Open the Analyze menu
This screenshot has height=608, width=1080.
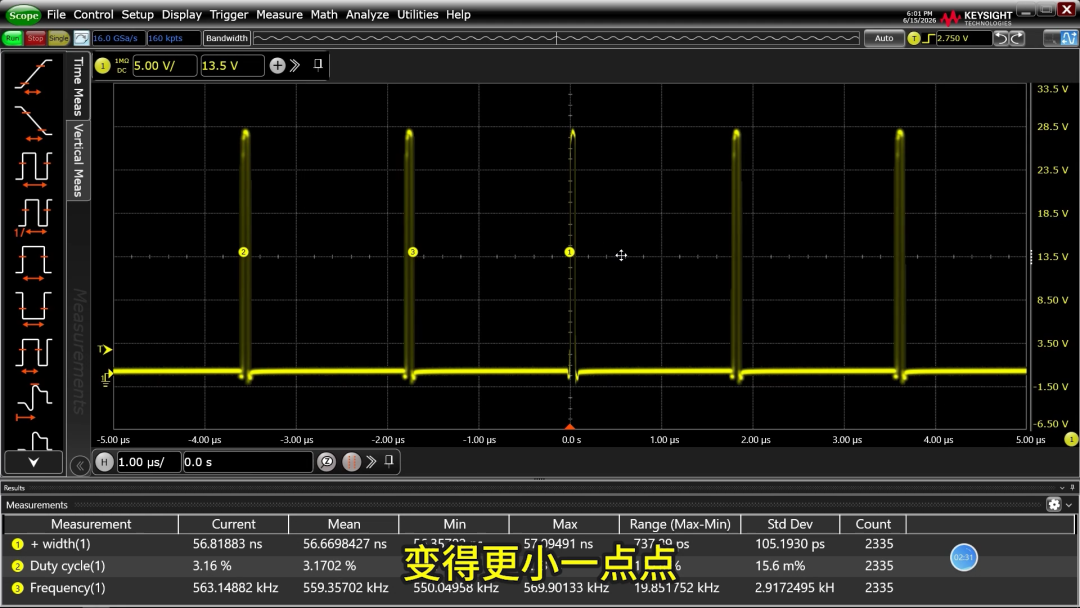point(367,14)
